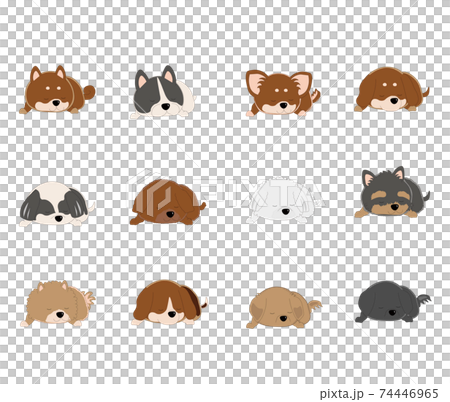Click the image ID number 74446965
The image size is (450, 402).
[409, 394]
